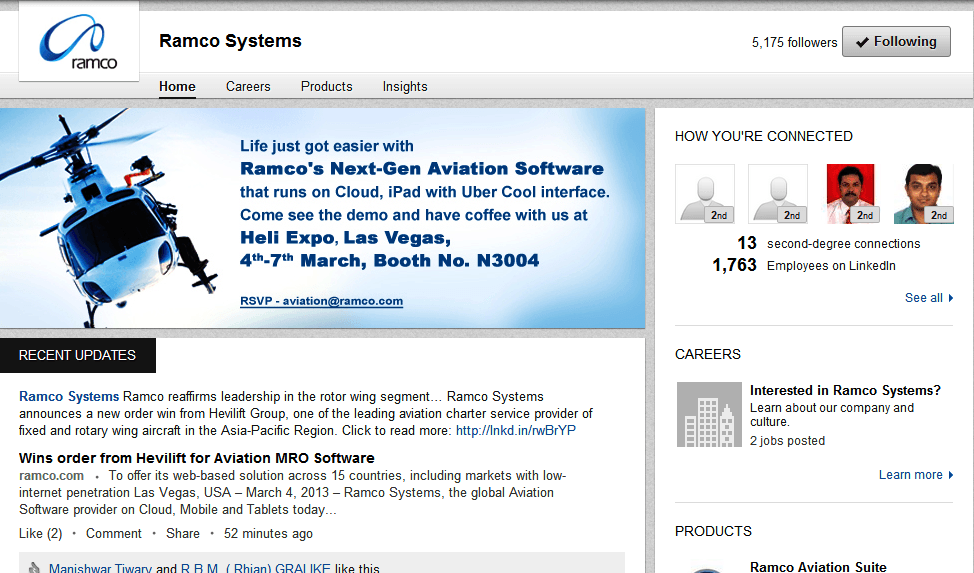Share the Hevilift update

[x=183, y=533]
